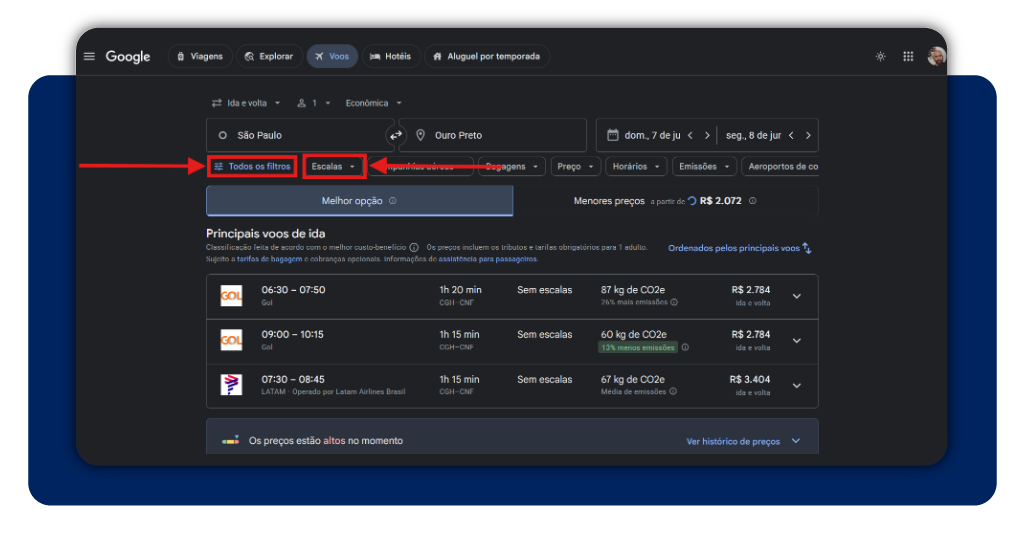1024x536 pixels.
Task: Open Econômica class dropdown
Action: [374, 103]
